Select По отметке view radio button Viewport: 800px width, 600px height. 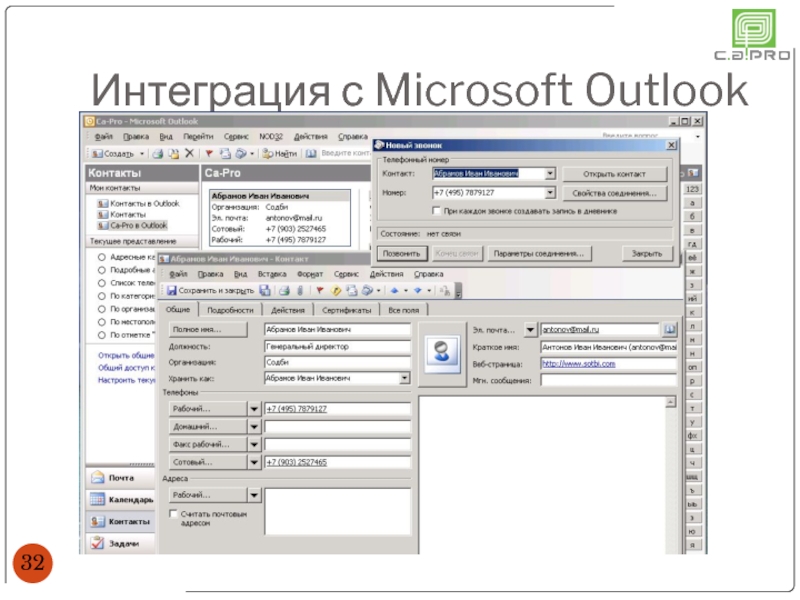pos(102,335)
